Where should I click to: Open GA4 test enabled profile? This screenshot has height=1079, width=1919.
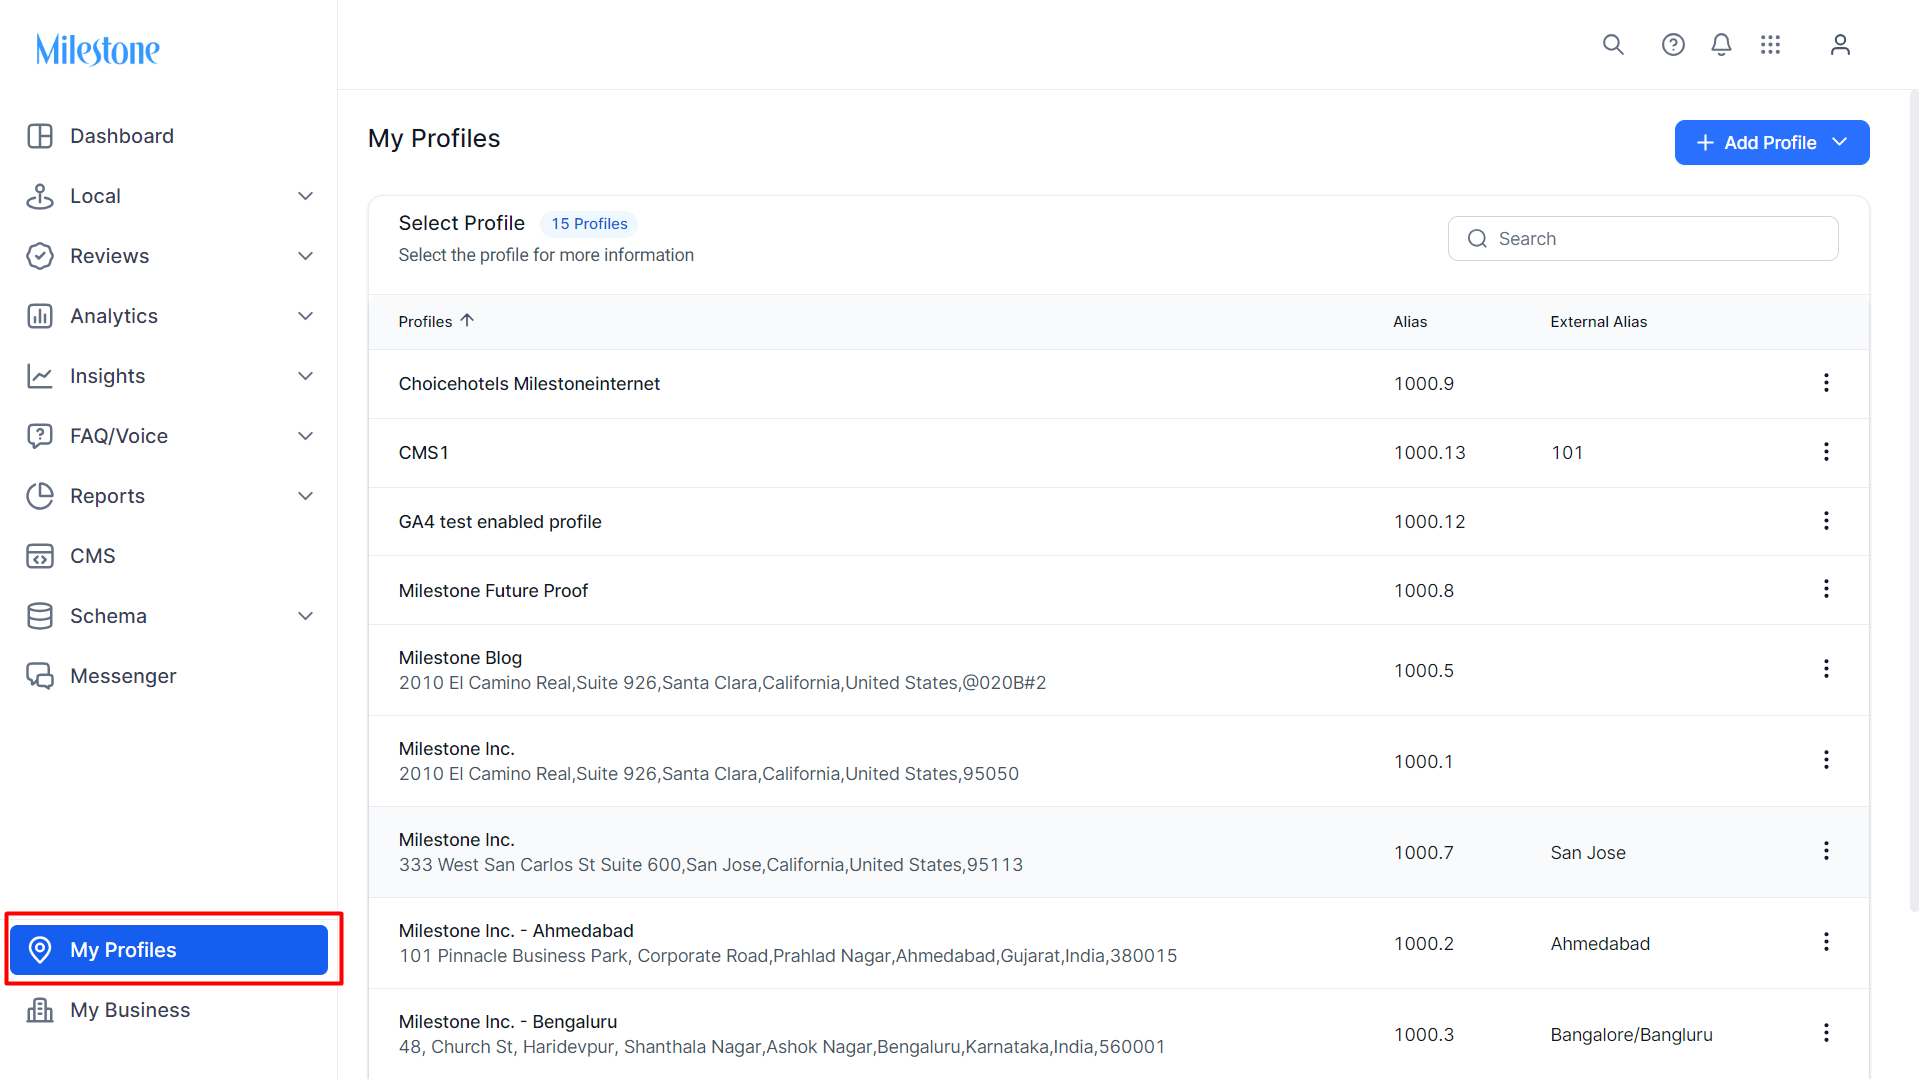[x=500, y=522]
